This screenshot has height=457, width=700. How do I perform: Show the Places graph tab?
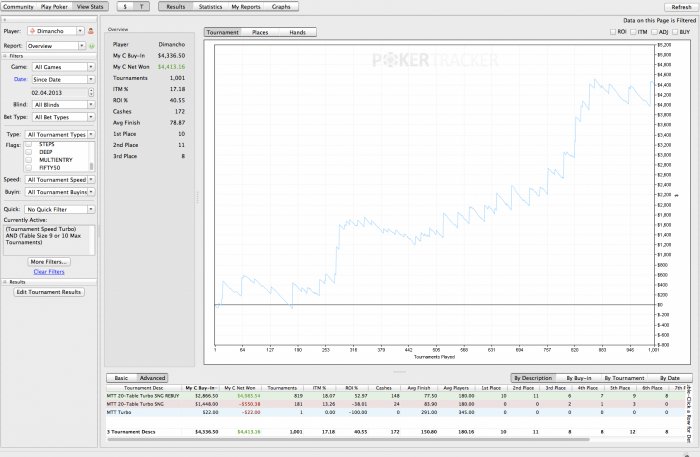pos(260,32)
